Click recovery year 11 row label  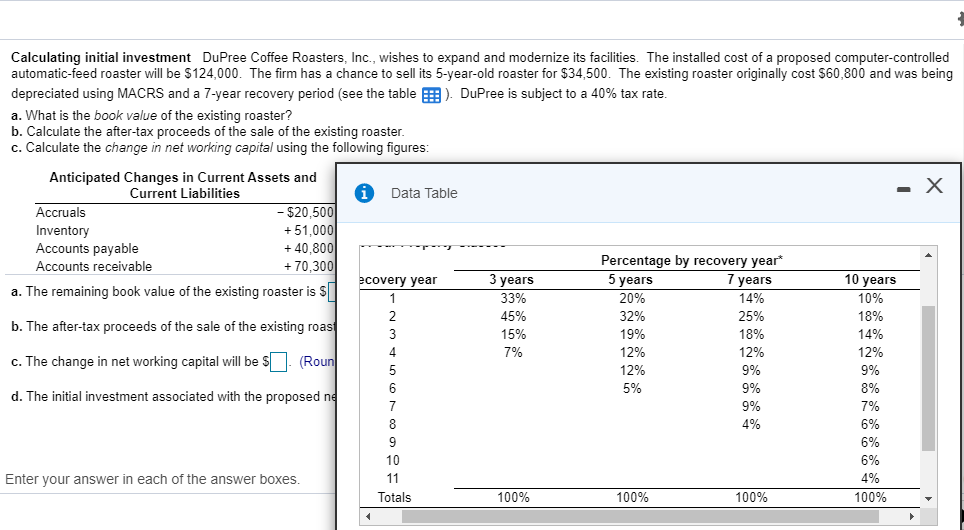(393, 478)
